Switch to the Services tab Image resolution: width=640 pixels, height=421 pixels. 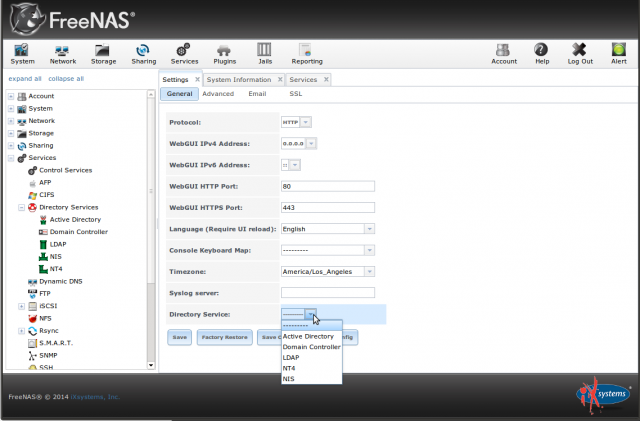pyautogui.click(x=303, y=80)
